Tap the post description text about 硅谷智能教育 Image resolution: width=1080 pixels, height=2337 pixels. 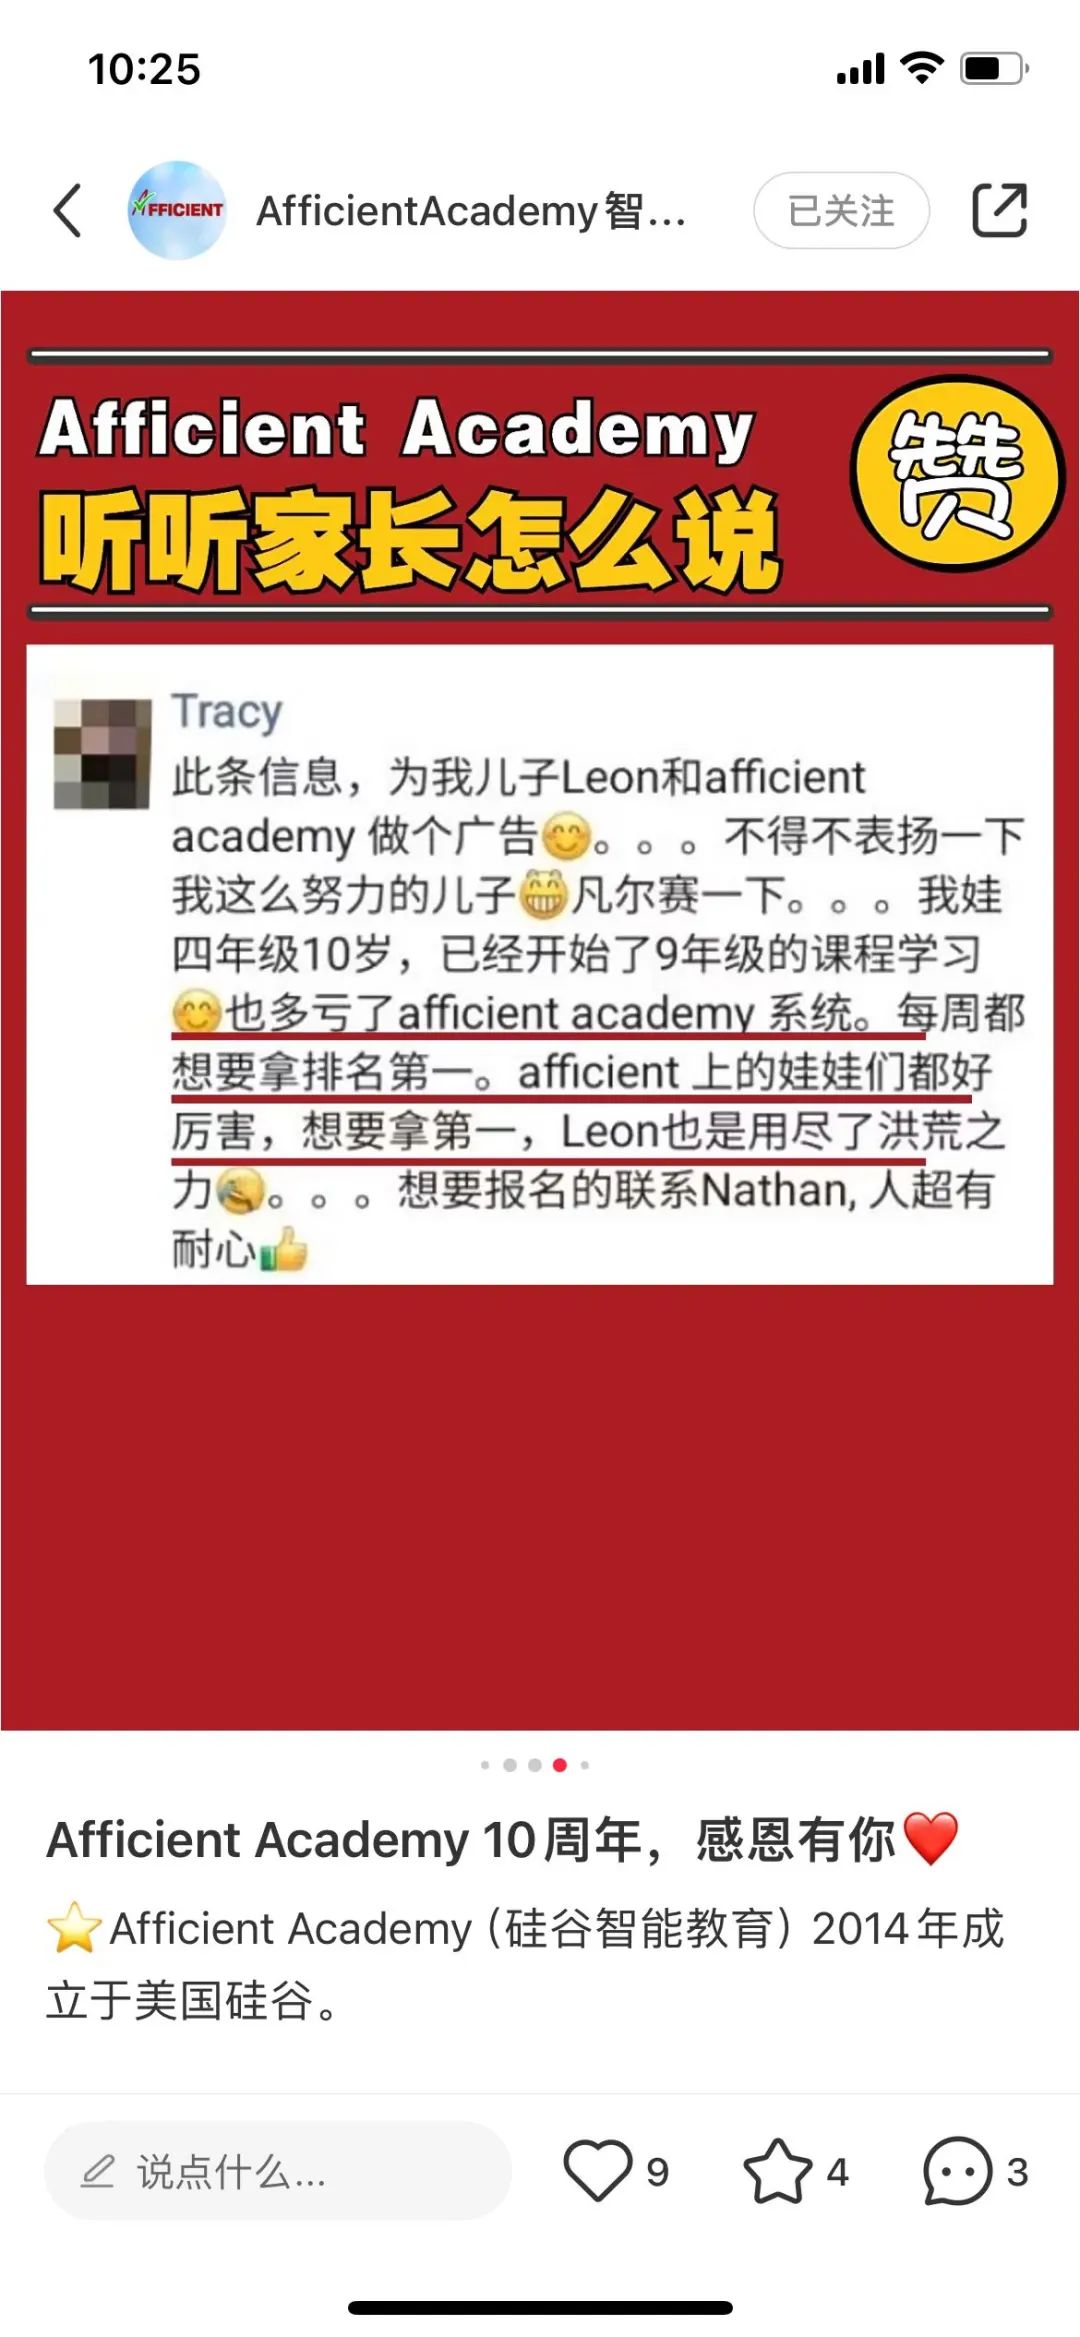(x=525, y=1964)
